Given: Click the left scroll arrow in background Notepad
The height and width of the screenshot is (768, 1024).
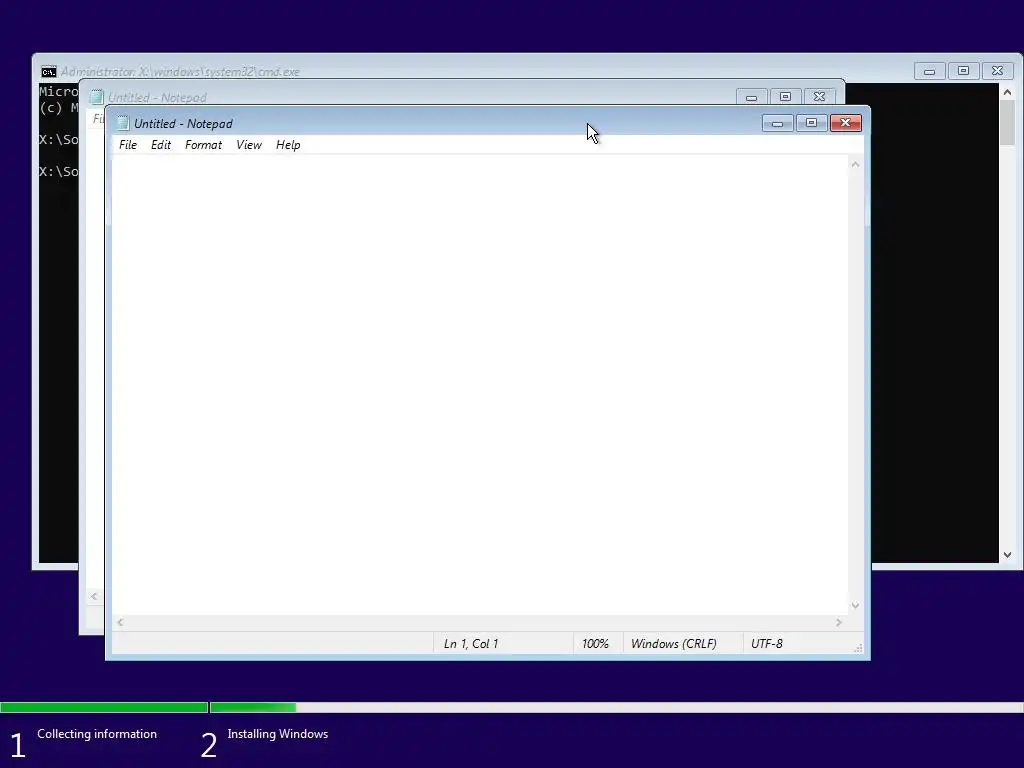Looking at the screenshot, I should coord(94,596).
